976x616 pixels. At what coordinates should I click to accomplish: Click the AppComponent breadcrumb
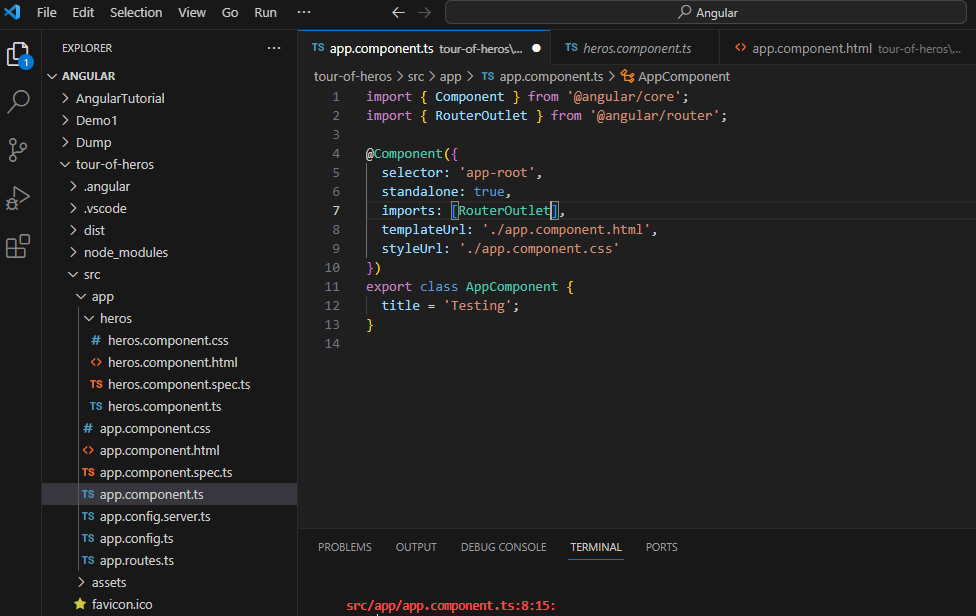point(683,76)
